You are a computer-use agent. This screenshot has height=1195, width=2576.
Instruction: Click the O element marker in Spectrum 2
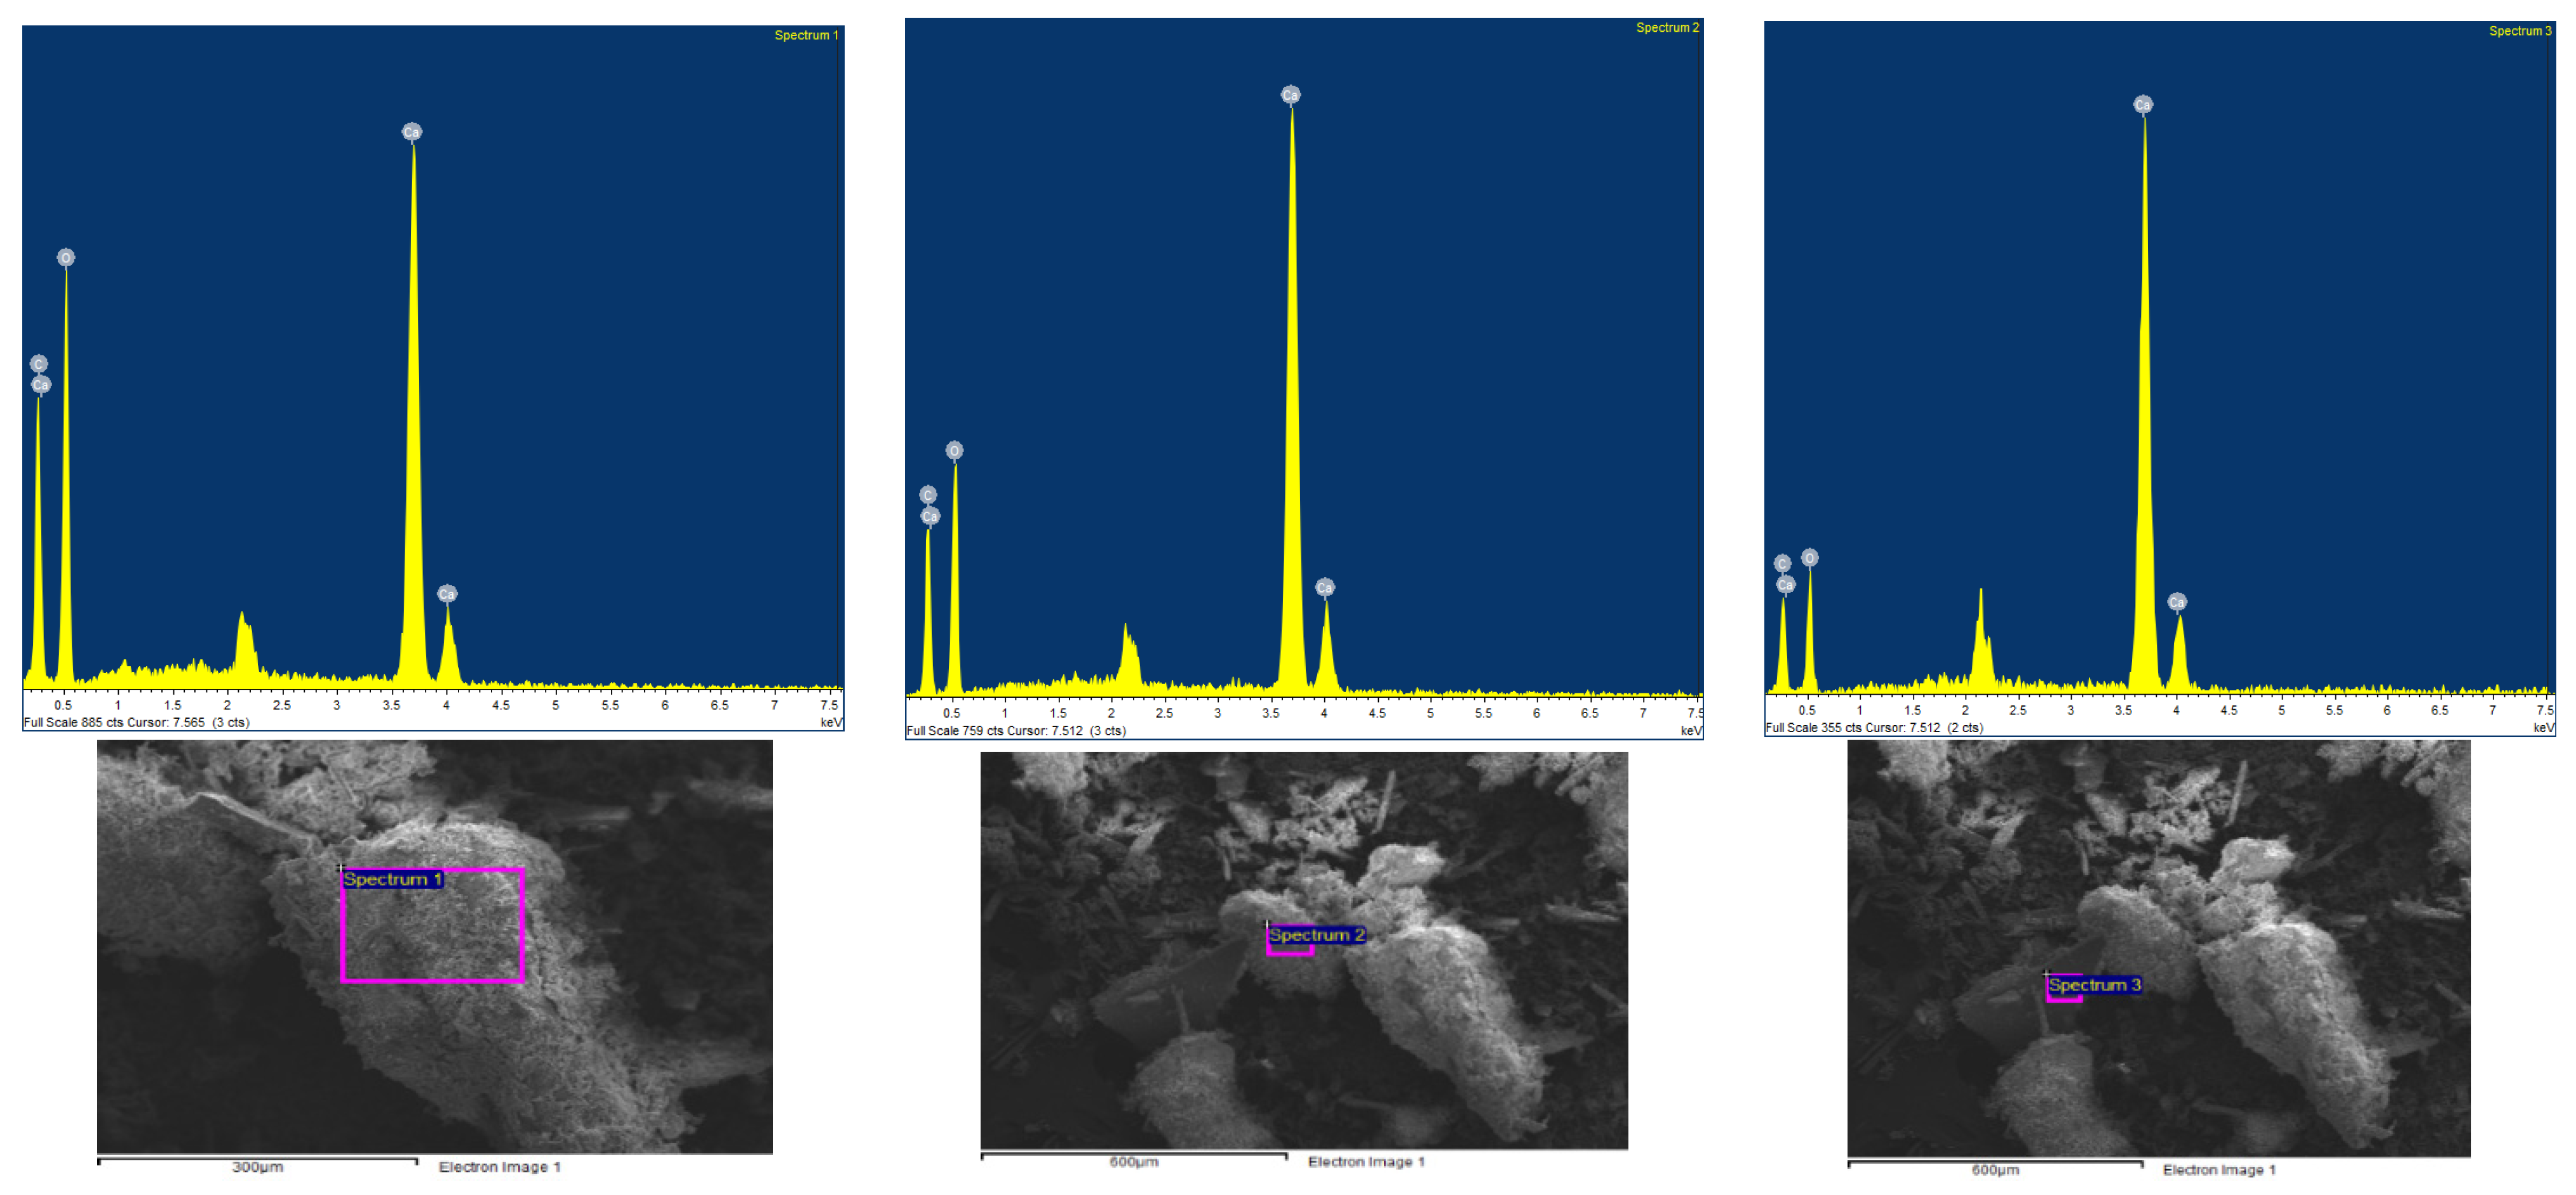[954, 451]
